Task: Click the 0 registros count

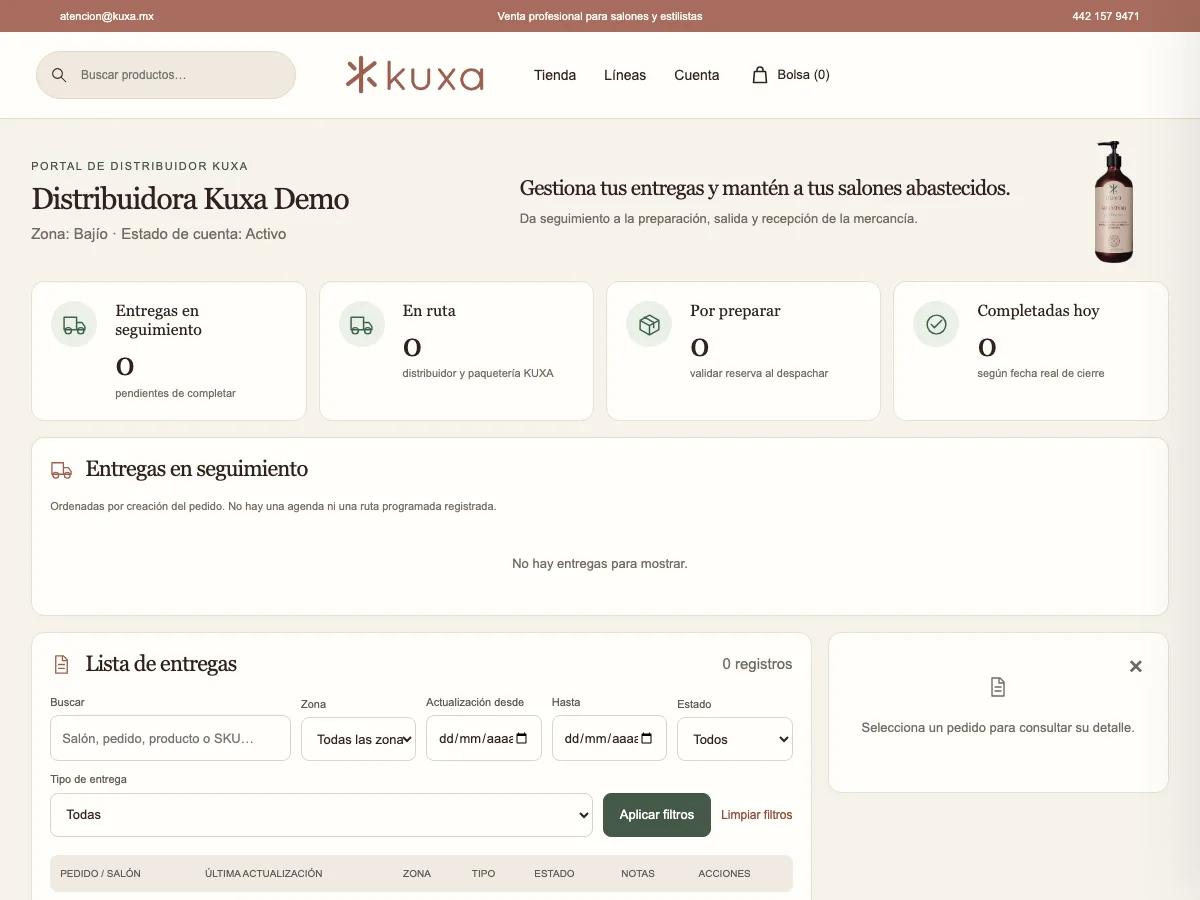Action: [757, 664]
